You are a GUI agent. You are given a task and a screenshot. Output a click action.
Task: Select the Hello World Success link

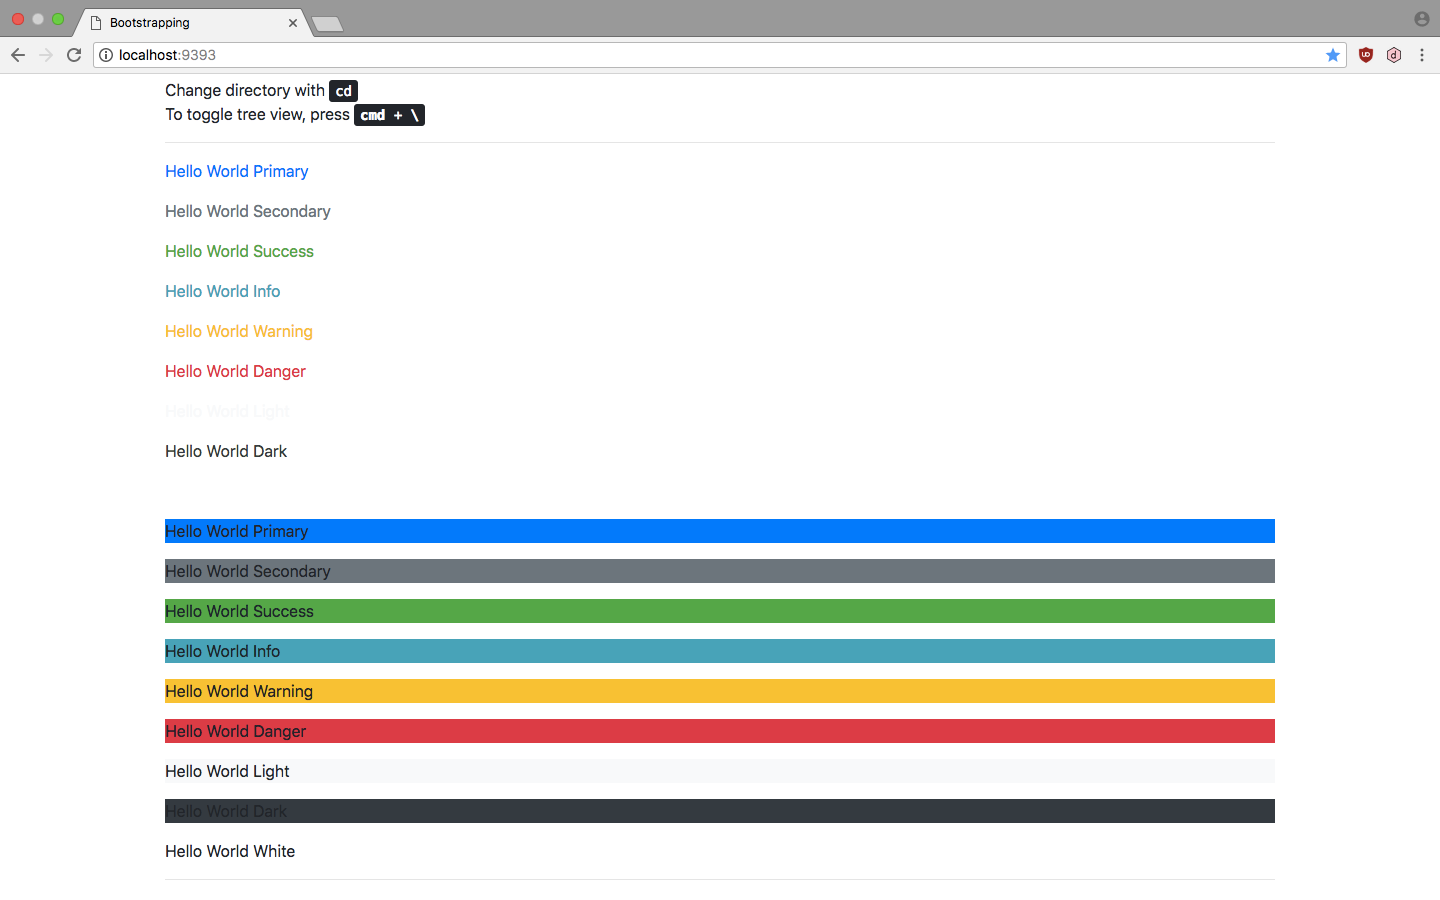239,251
